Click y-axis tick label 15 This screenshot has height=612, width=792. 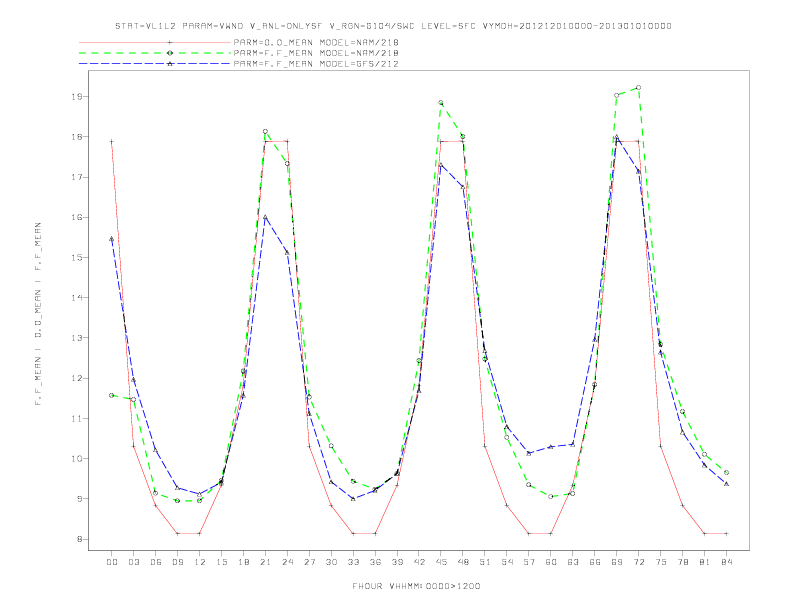(x=78, y=258)
